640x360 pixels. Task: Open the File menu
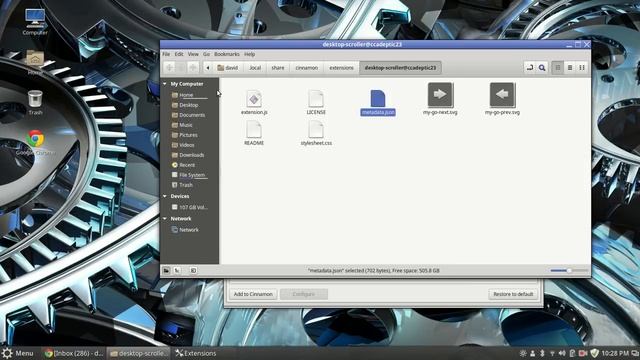tap(166, 54)
